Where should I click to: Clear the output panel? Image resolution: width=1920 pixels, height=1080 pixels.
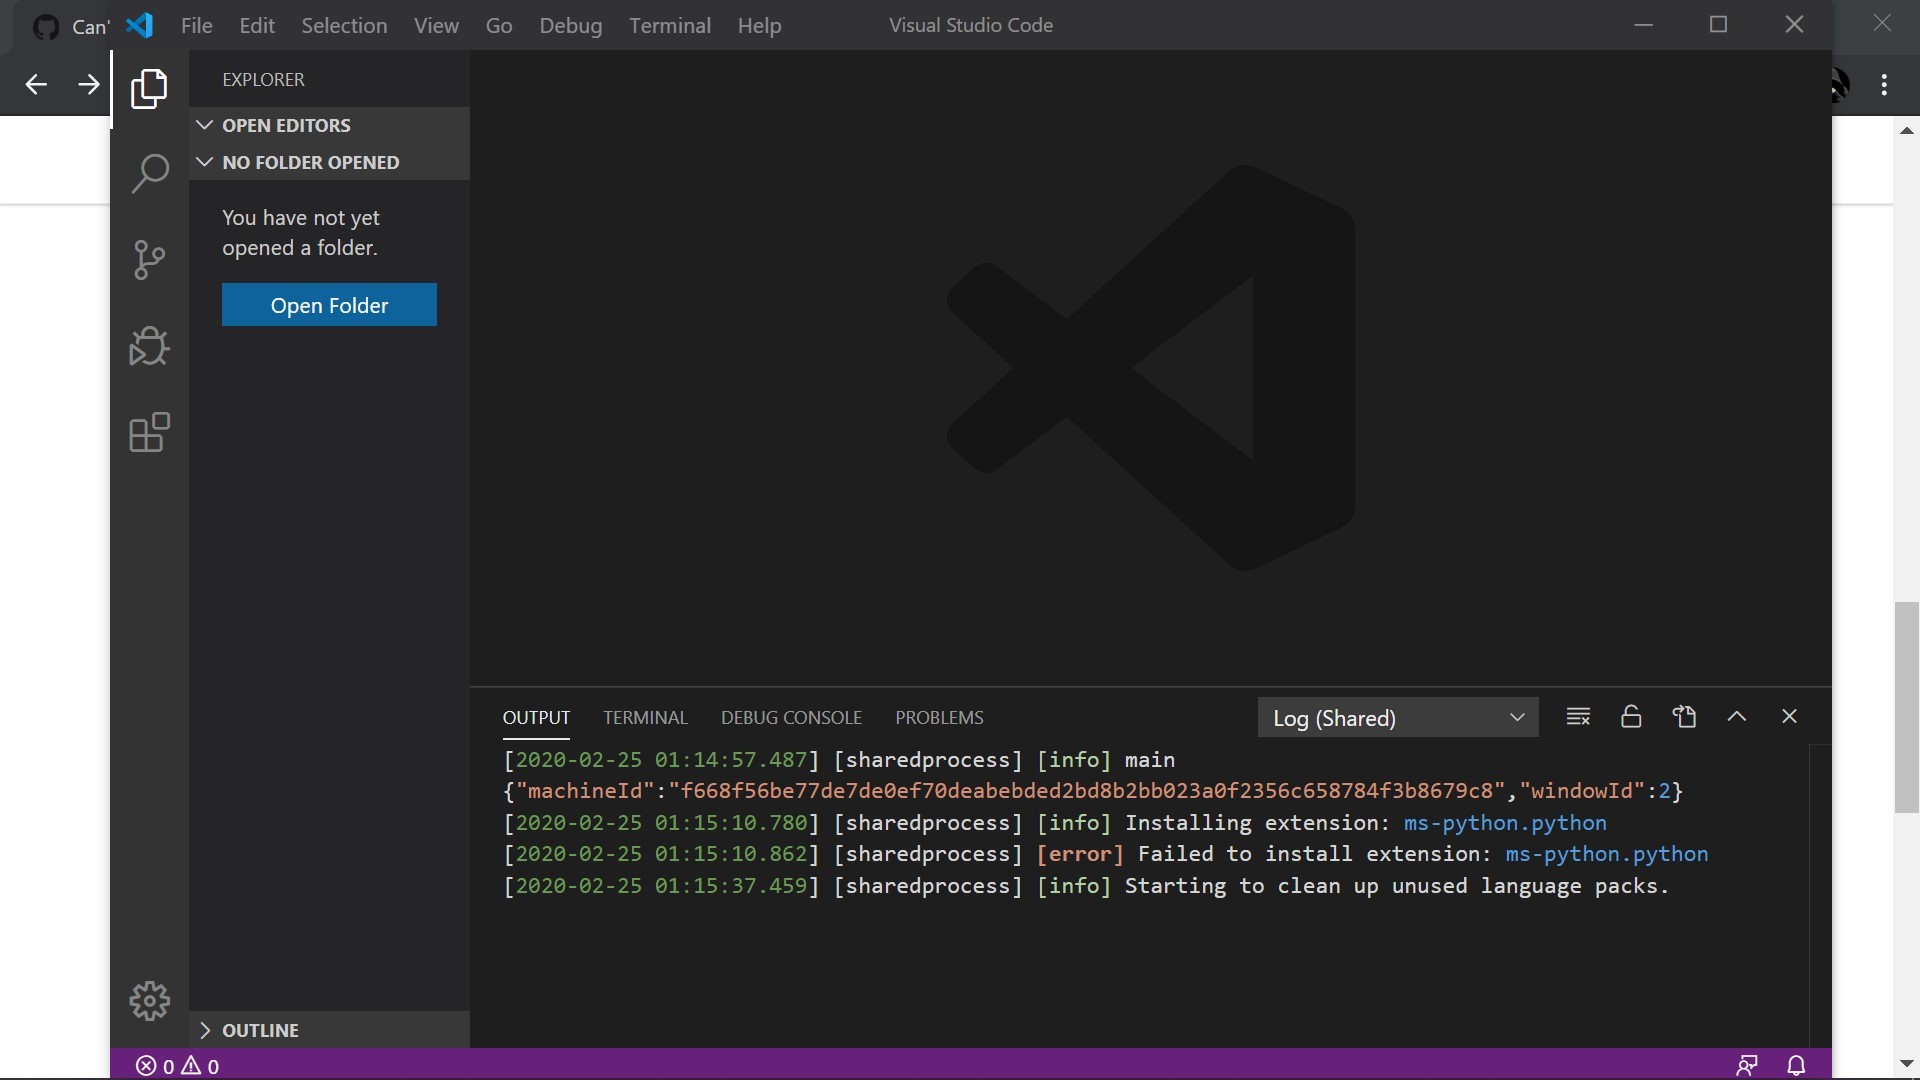[1578, 717]
